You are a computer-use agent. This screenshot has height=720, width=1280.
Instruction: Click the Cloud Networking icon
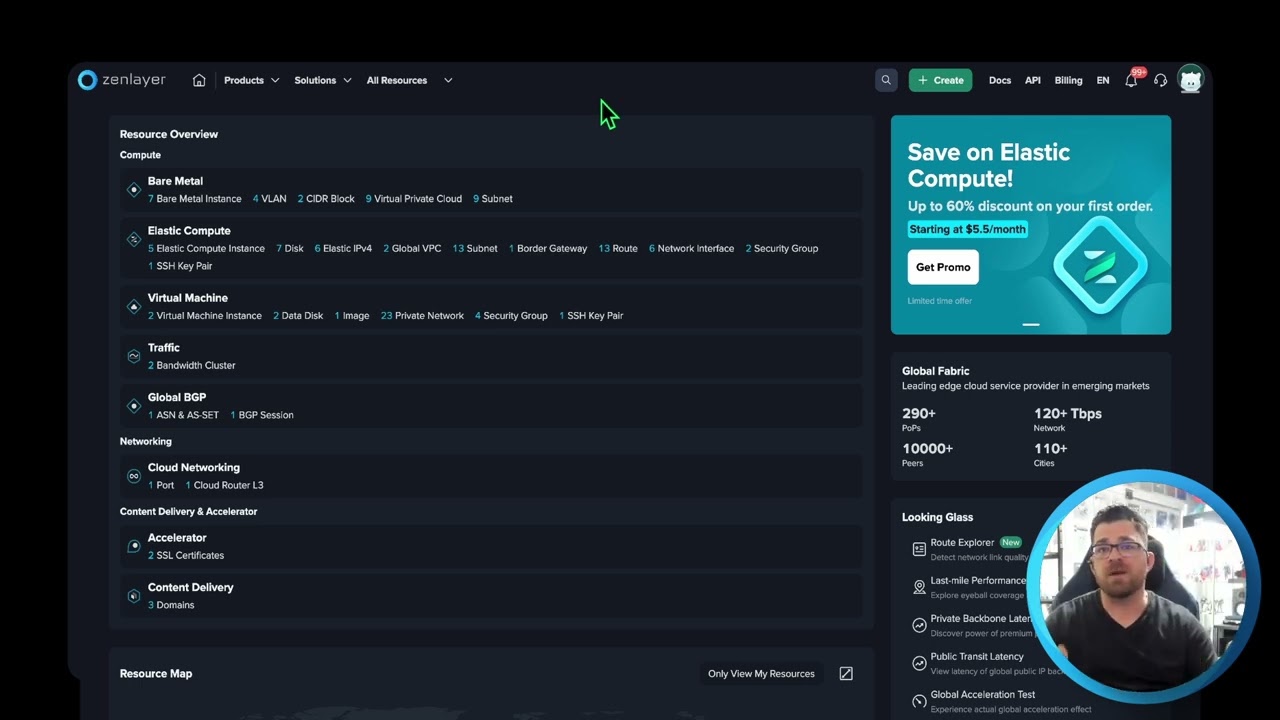[134, 476]
